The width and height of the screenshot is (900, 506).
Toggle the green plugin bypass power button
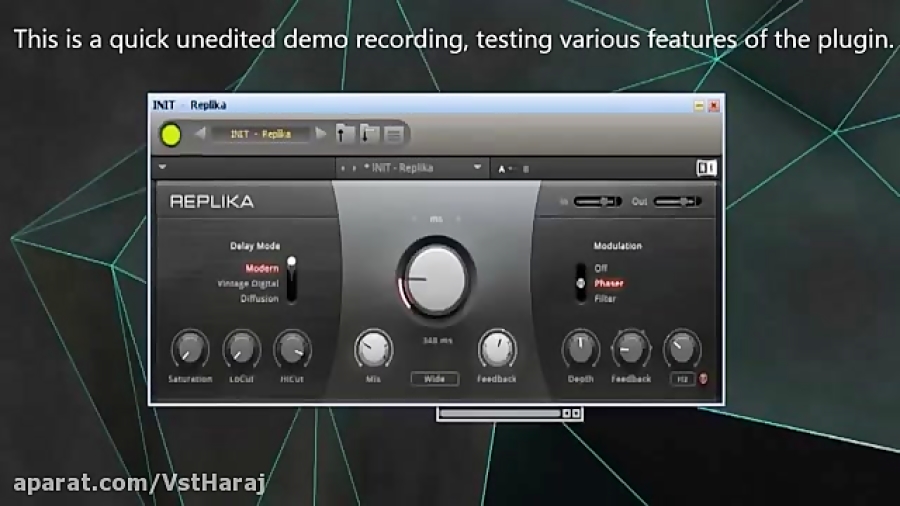click(x=170, y=135)
